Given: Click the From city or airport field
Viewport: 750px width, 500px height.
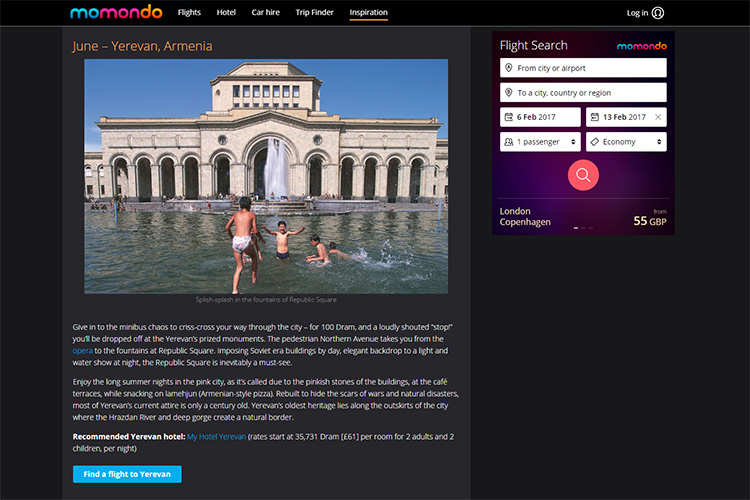Looking at the screenshot, I should tap(583, 68).
